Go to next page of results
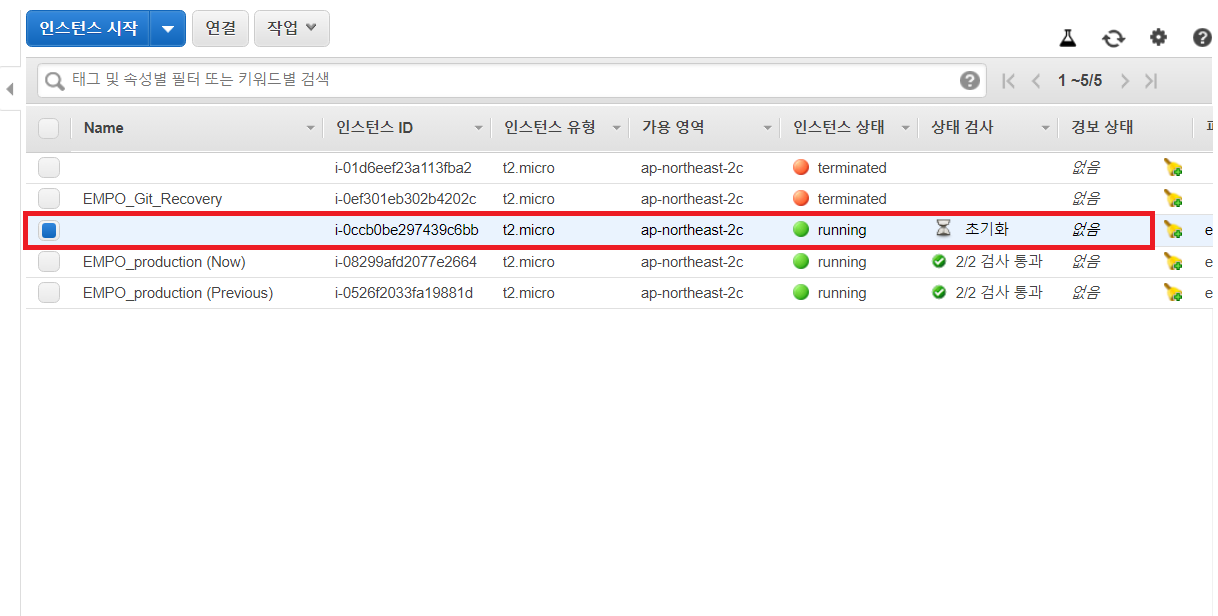1218x616 pixels. coord(1125,81)
